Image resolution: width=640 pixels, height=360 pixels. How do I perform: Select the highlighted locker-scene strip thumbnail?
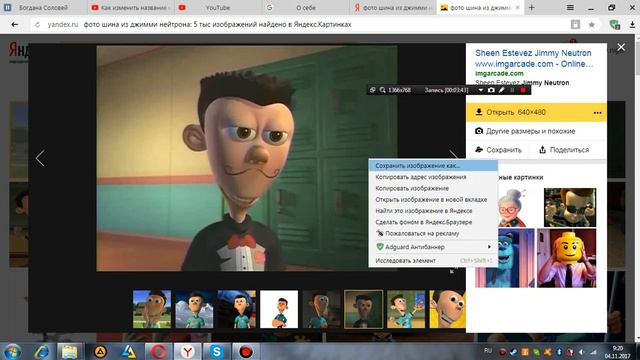pyautogui.click(x=364, y=309)
